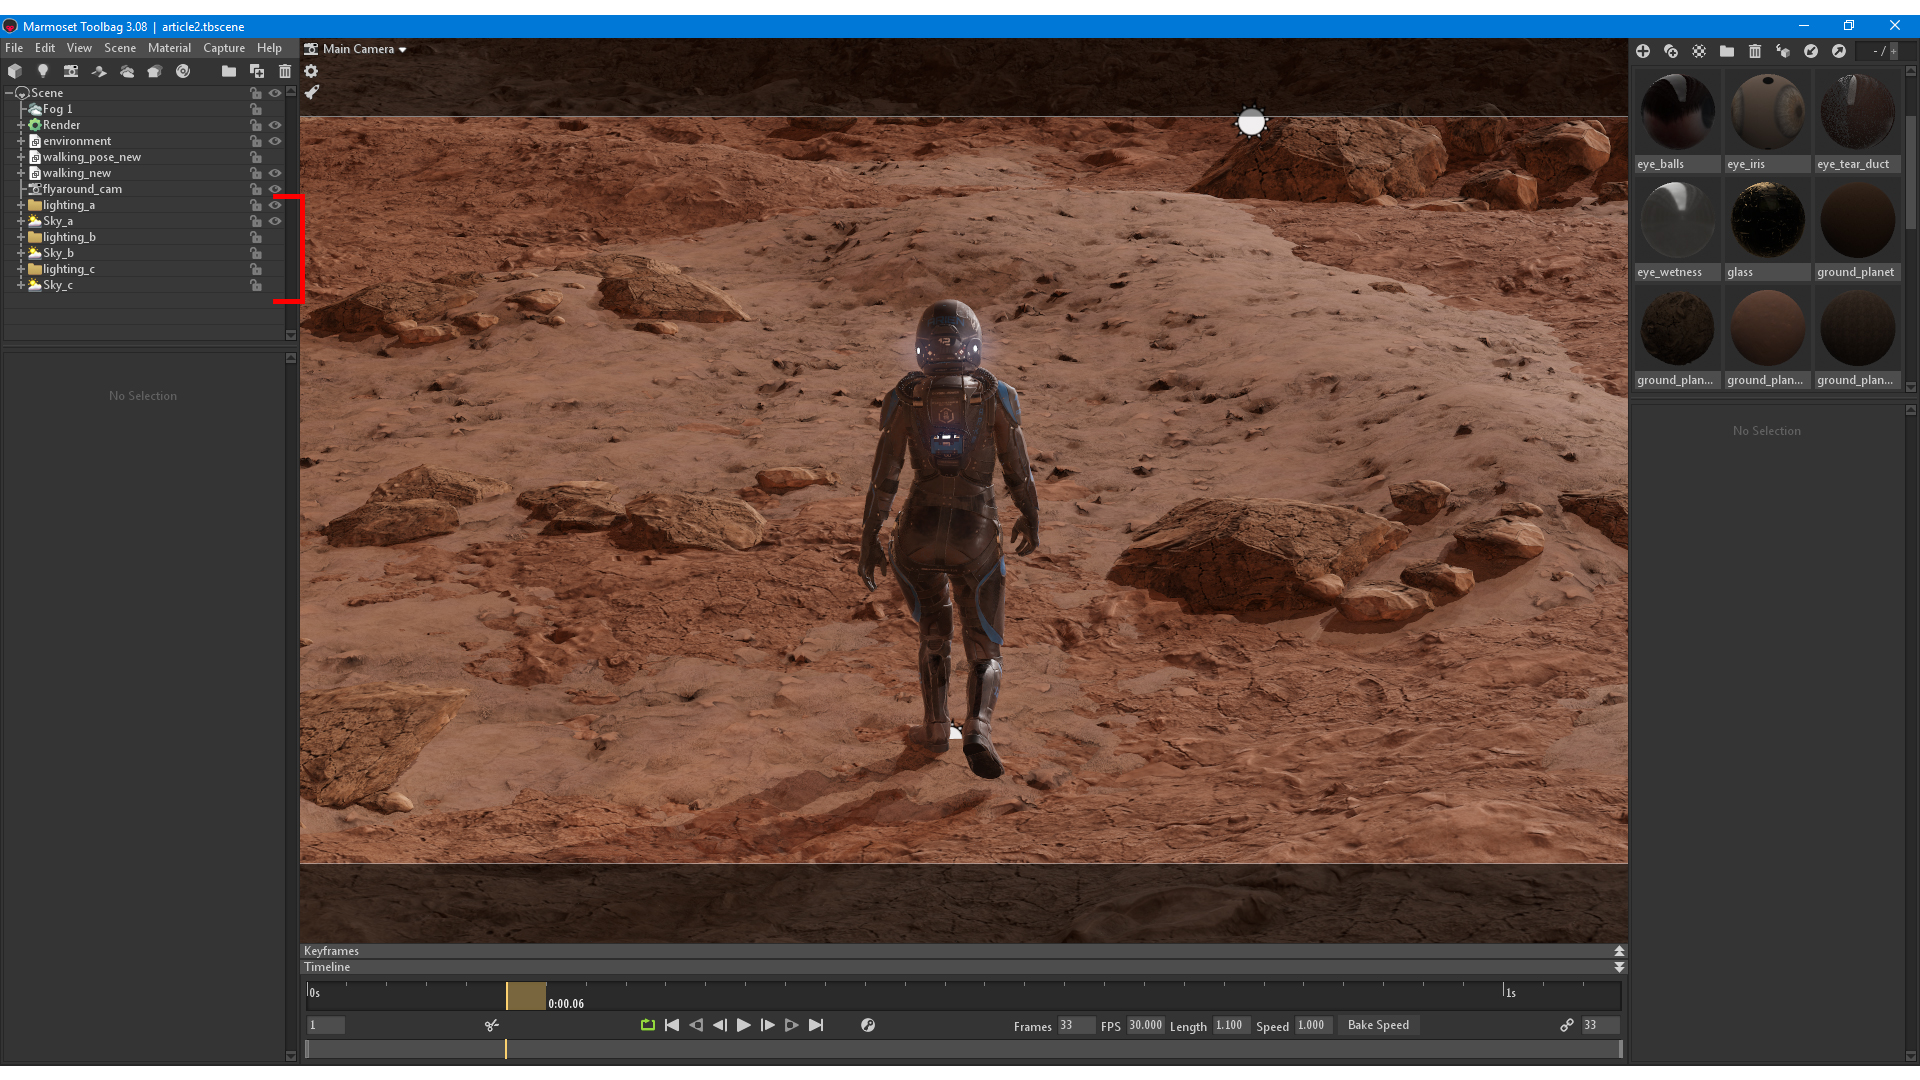
Task: Add a new mesh object via cube icon
Action: 15,71
